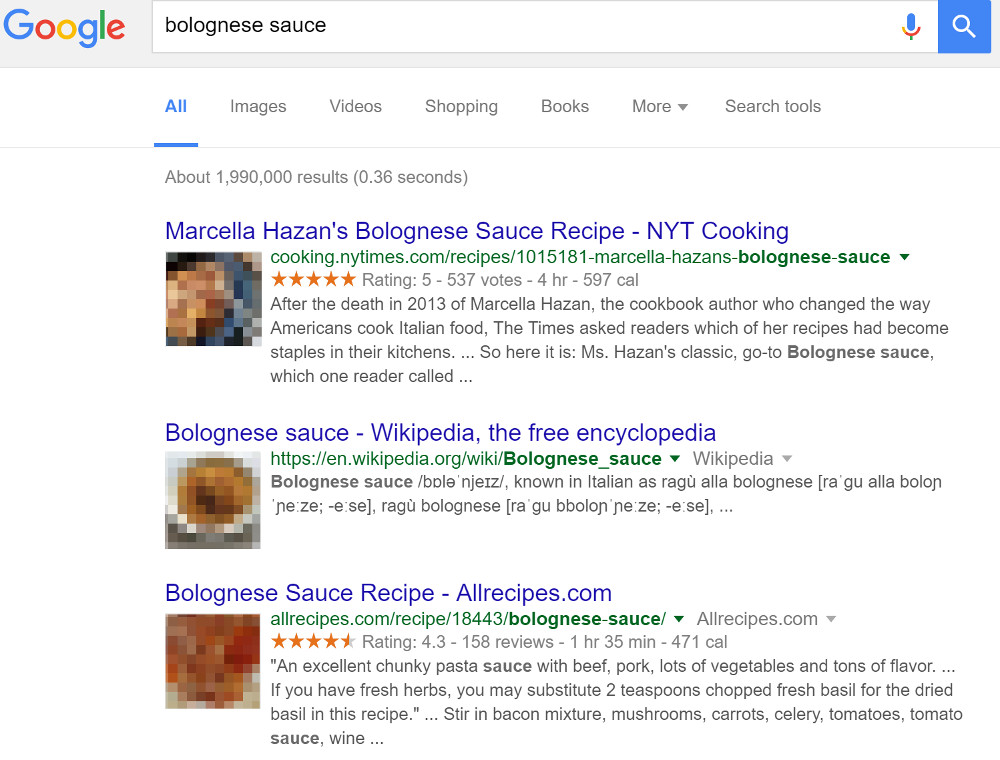Click the Wikipedia Bolognese sauce article image
Viewport: 1000px width, 760px height.
(x=212, y=500)
